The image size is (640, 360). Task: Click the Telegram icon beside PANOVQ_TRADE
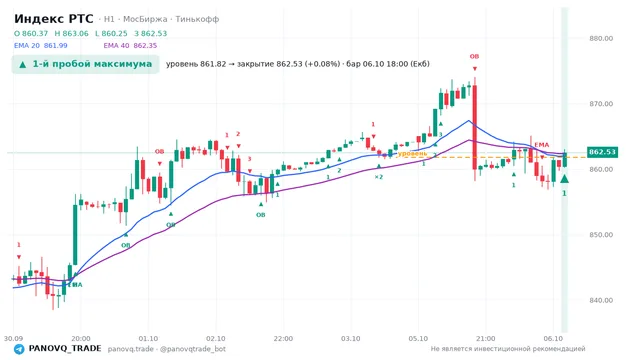[x=19, y=349]
